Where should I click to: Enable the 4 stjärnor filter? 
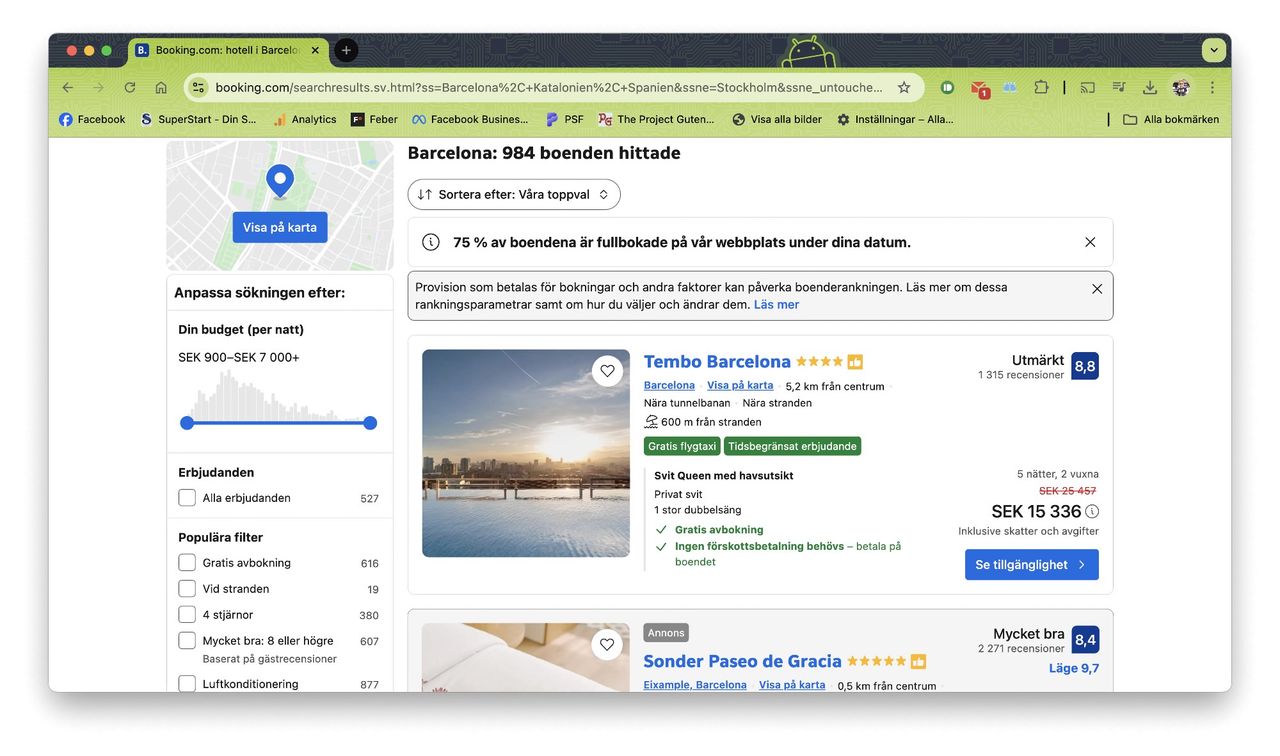(187, 614)
